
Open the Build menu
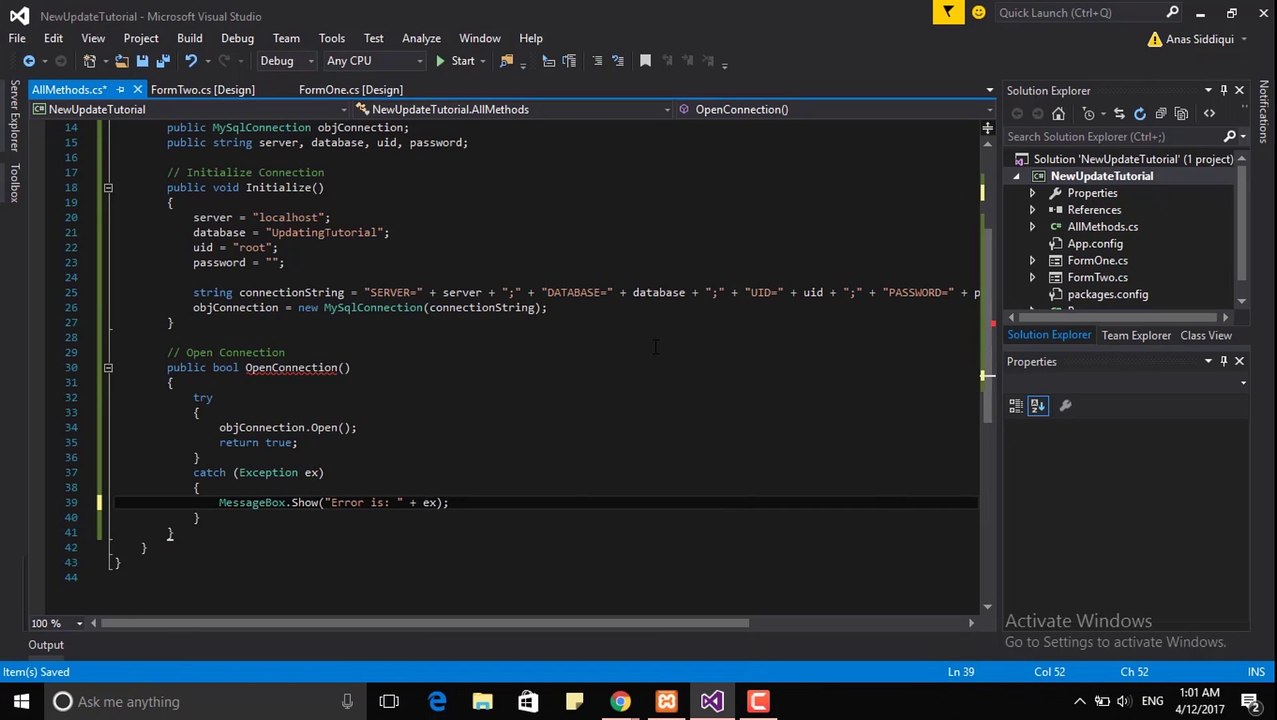pos(189,38)
